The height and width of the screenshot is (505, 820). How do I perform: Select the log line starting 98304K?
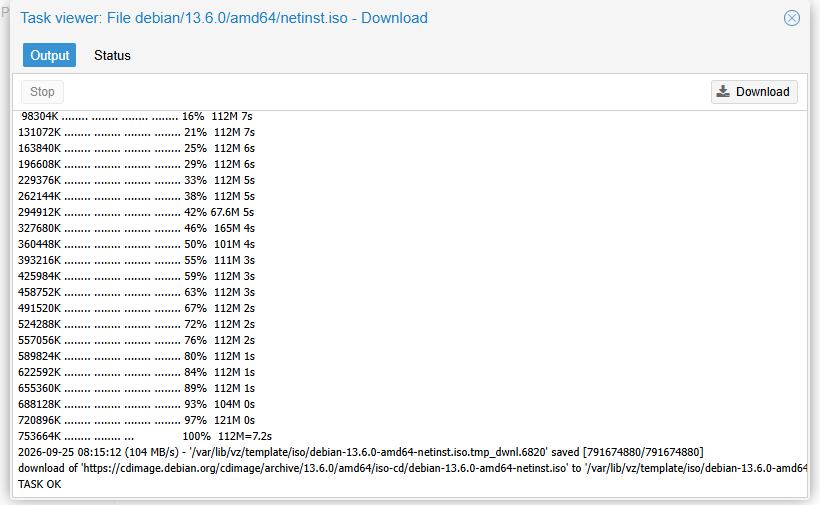point(137,116)
